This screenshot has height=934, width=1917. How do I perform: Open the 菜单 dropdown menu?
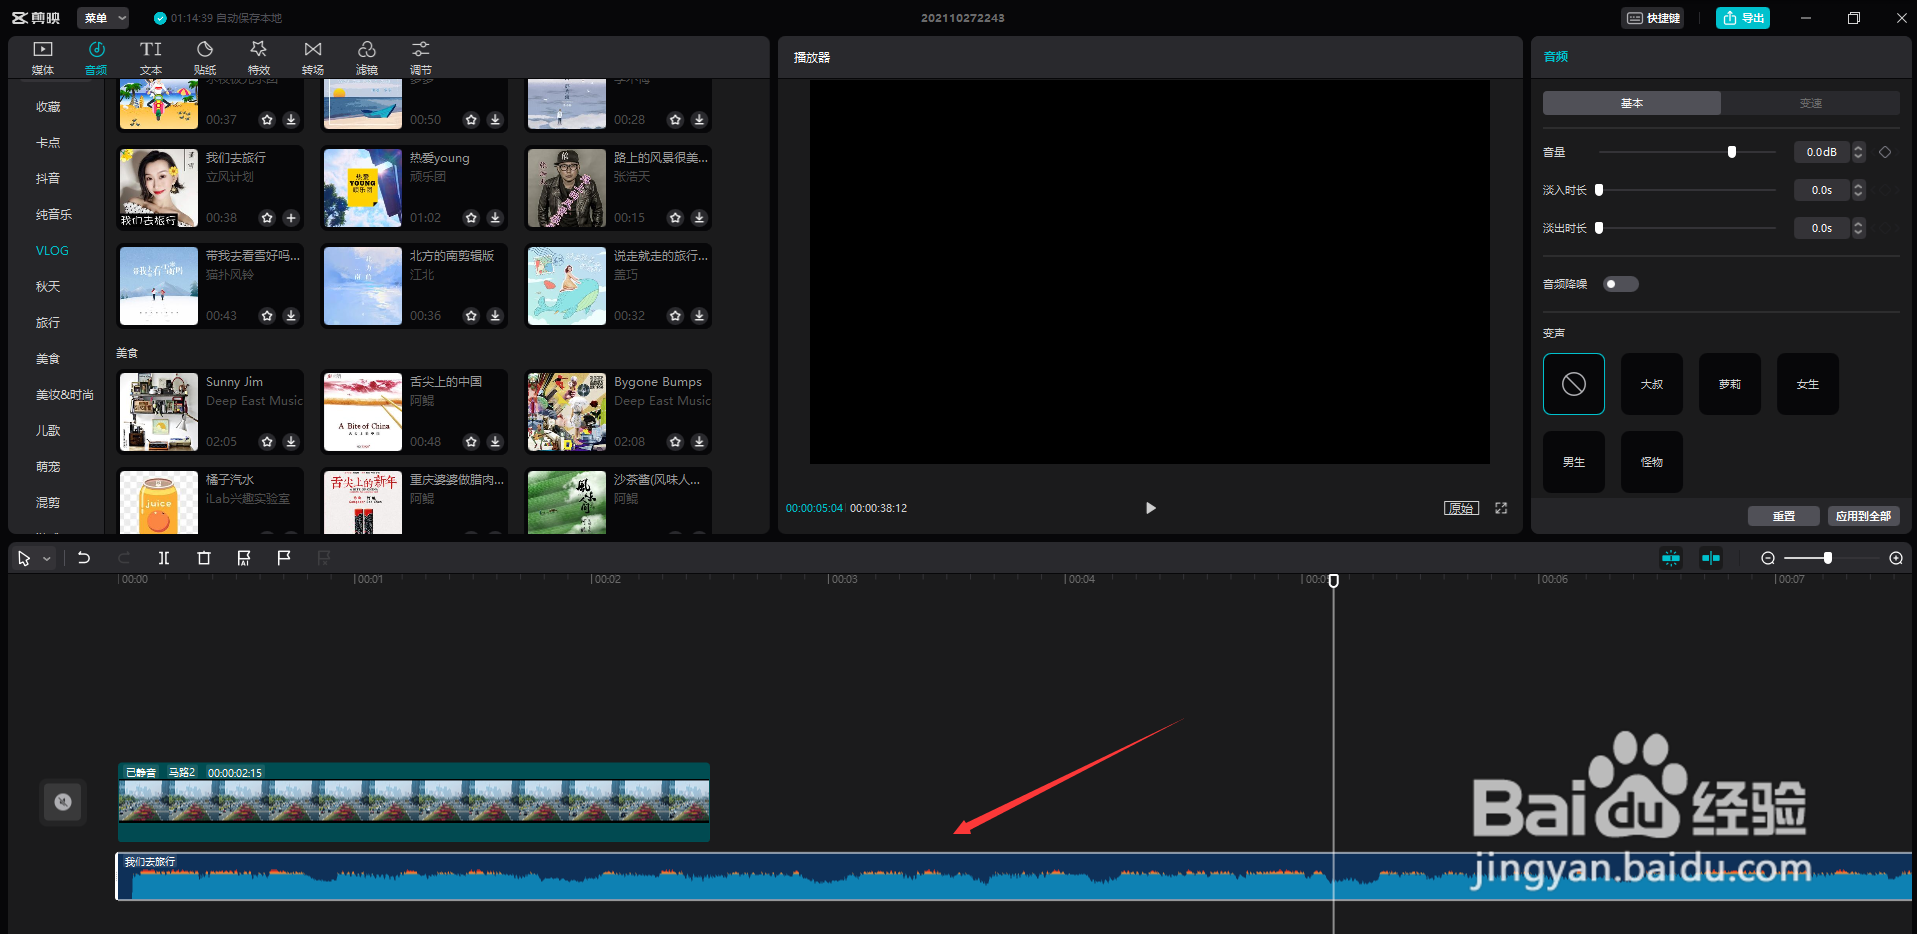click(103, 18)
